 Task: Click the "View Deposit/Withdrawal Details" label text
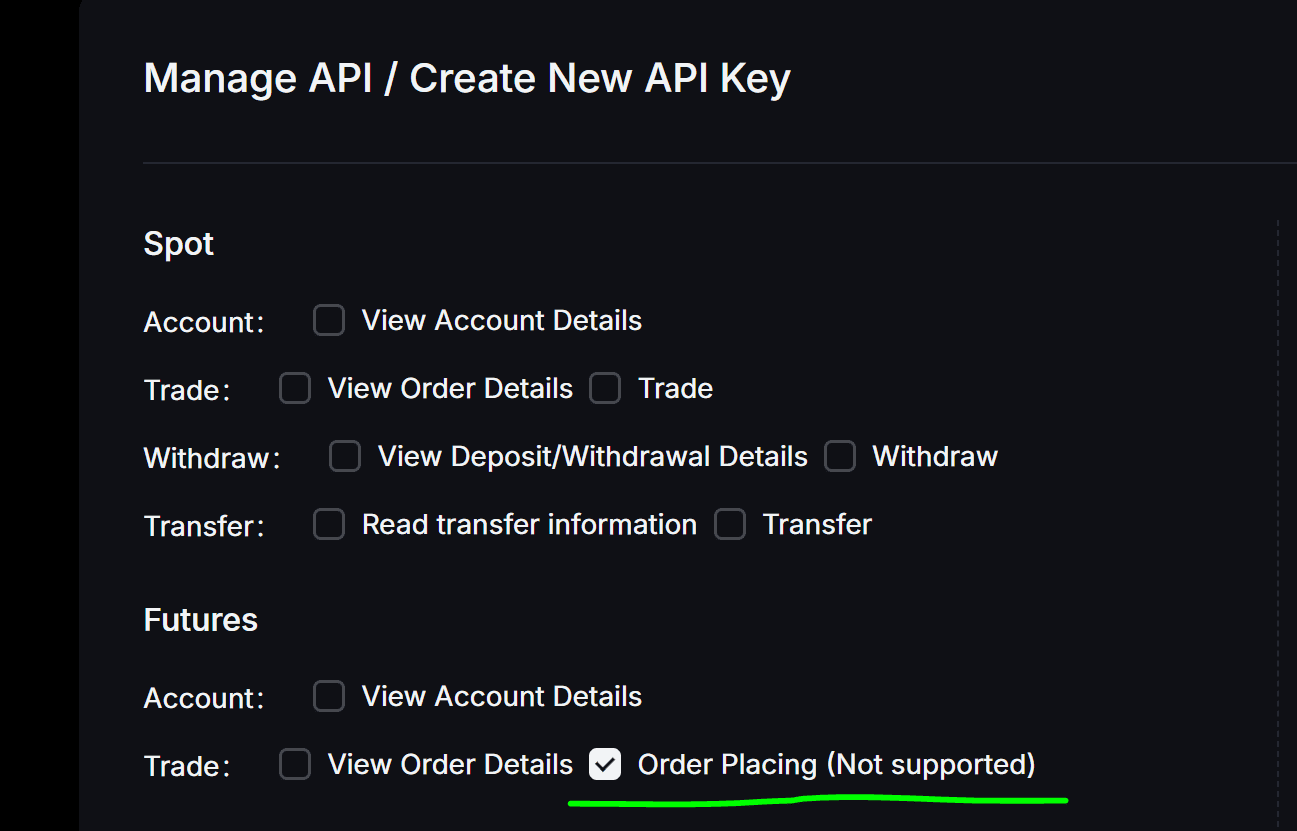[x=592, y=457]
